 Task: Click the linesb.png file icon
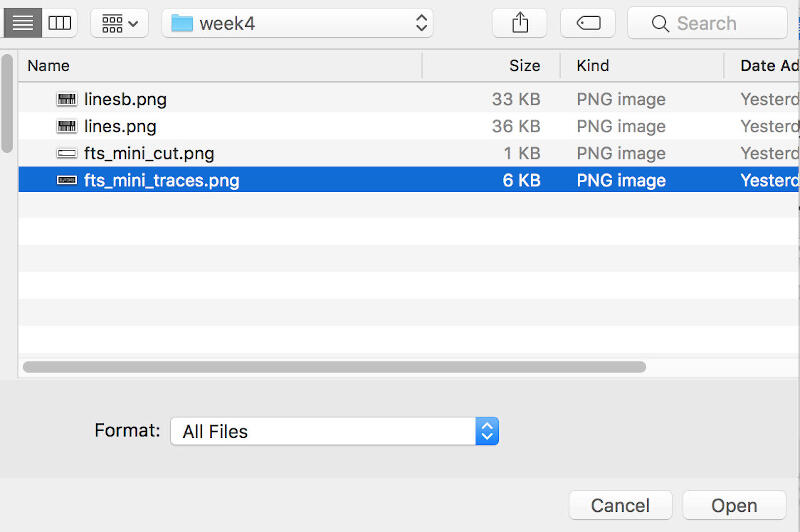67,100
